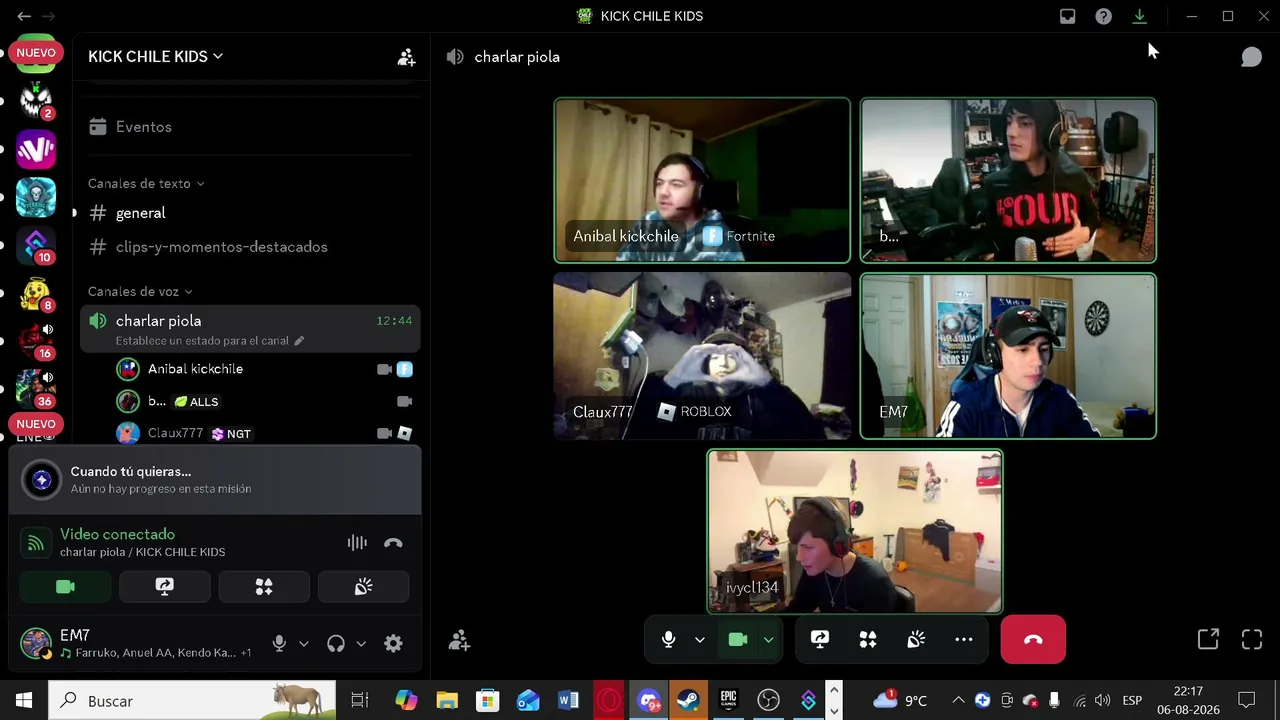
Task: Focus Anibal kickchile's video tile
Action: point(702,180)
